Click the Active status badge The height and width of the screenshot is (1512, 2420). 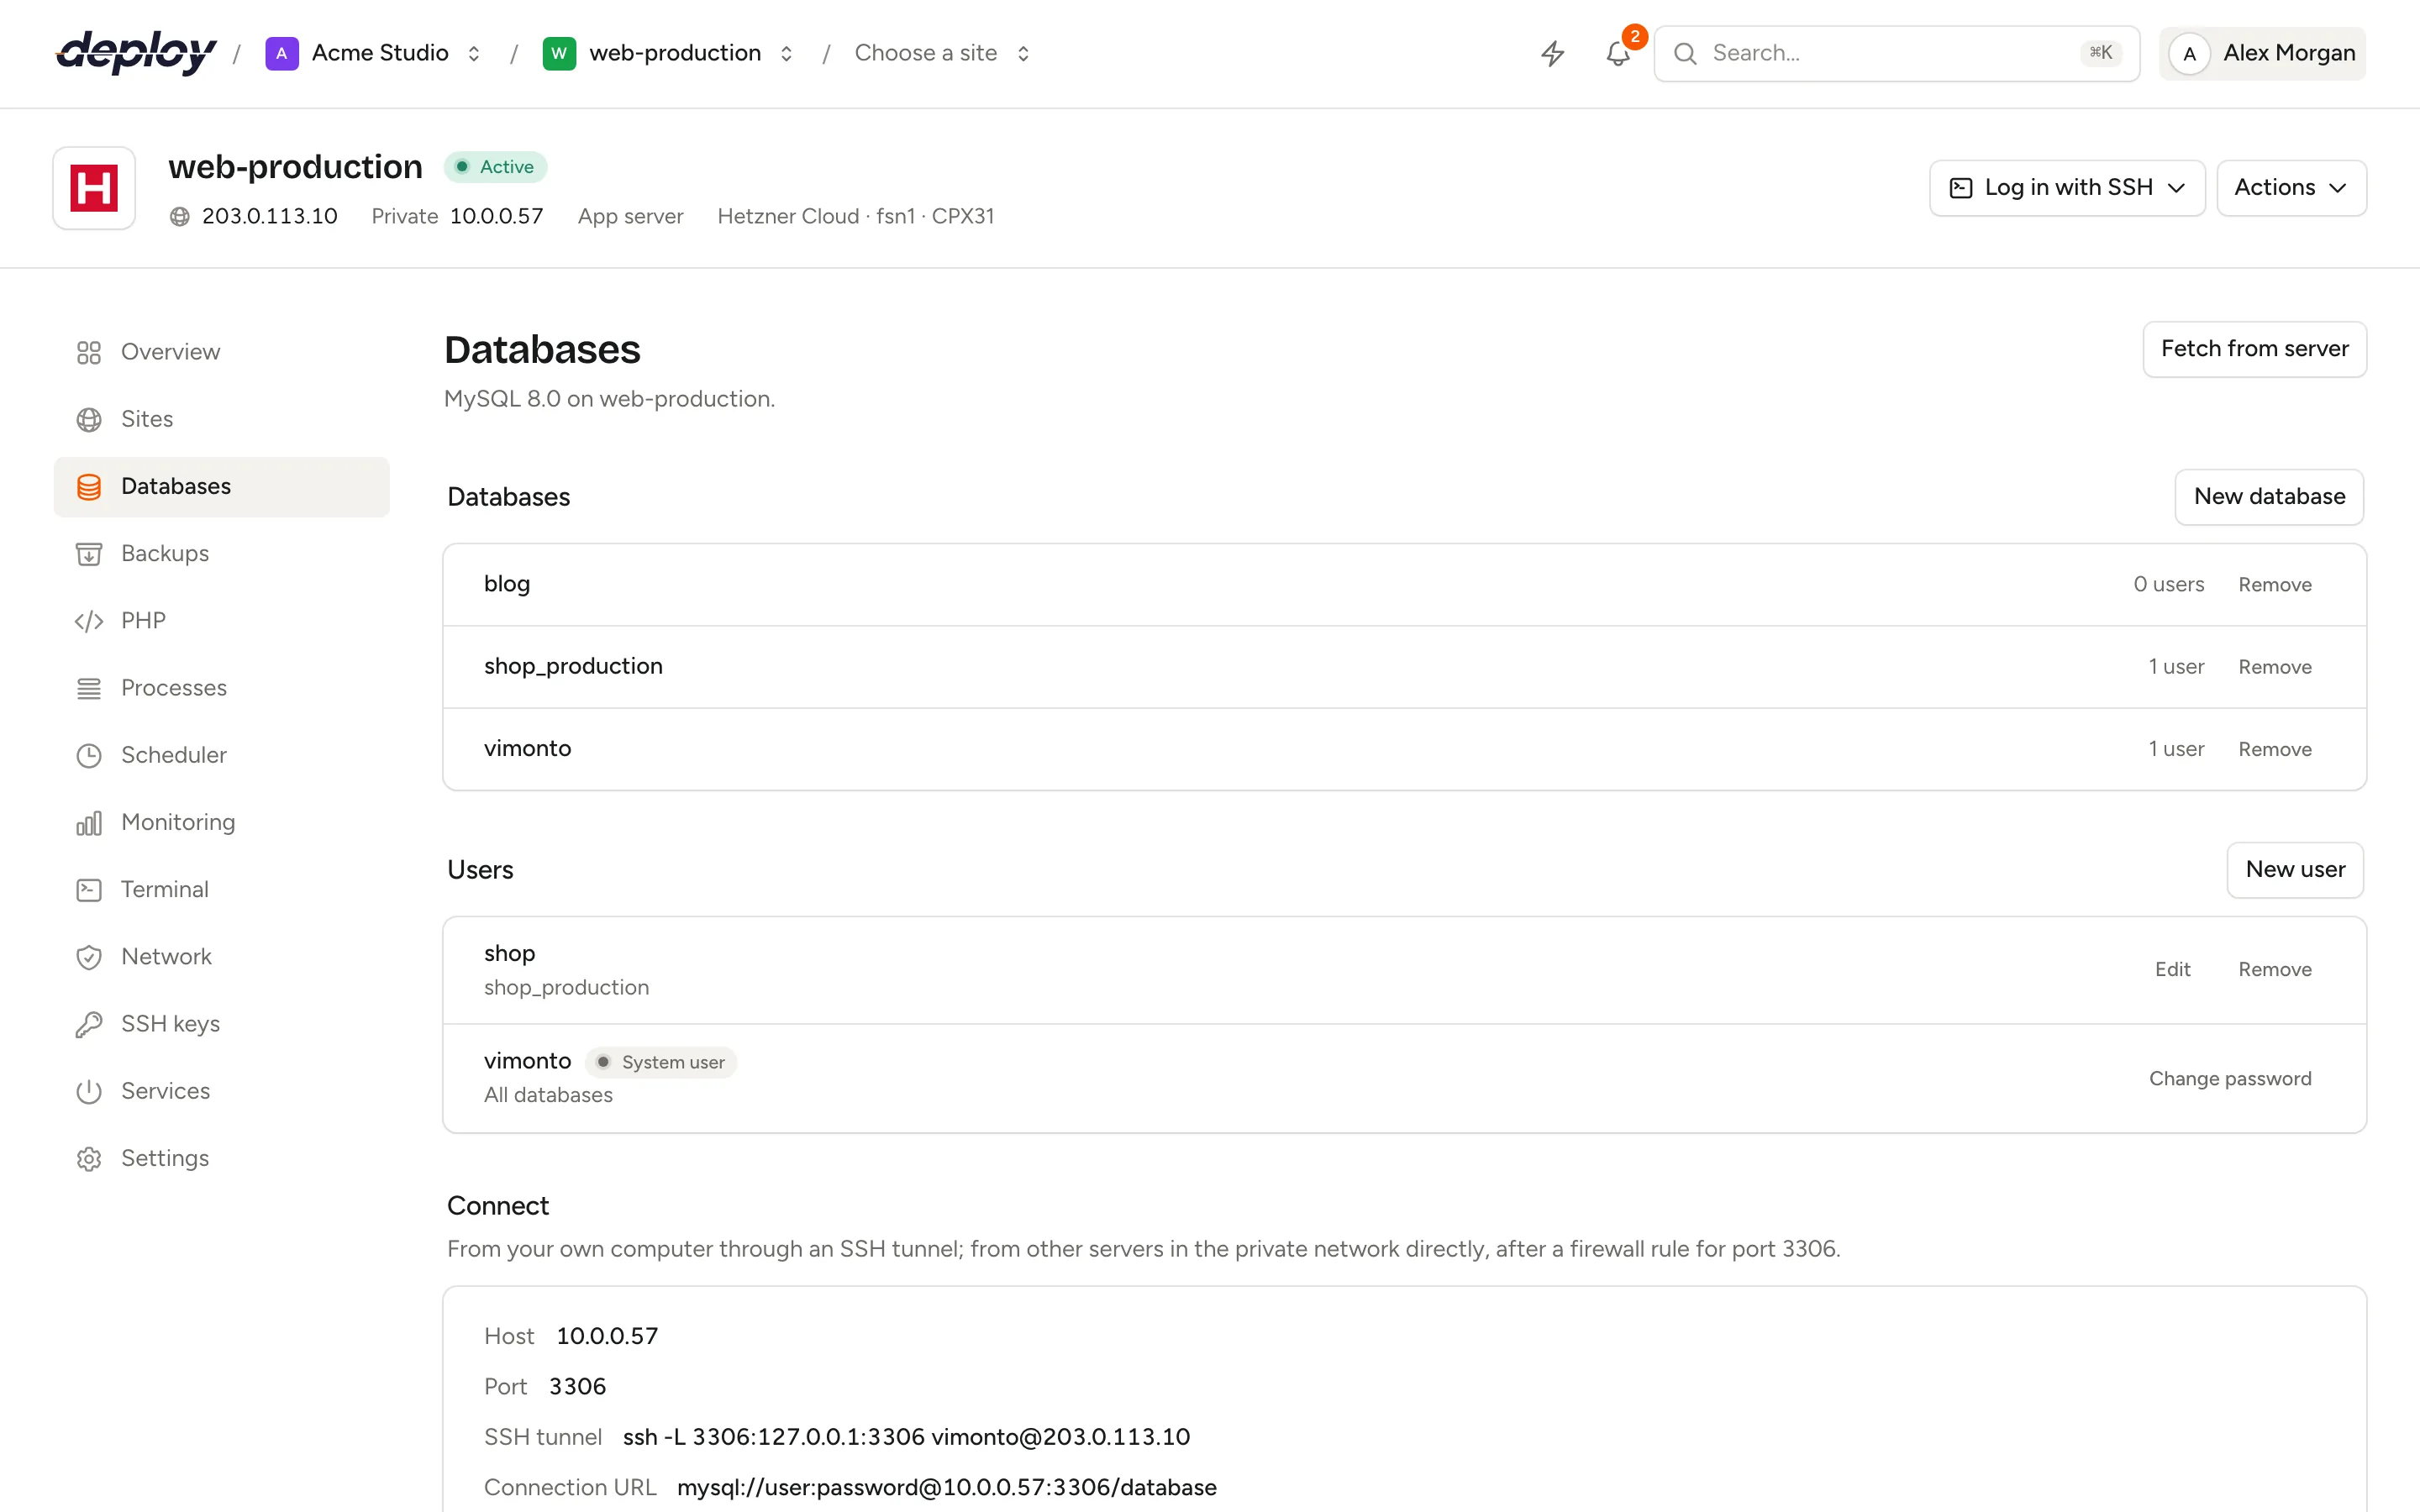495,167
